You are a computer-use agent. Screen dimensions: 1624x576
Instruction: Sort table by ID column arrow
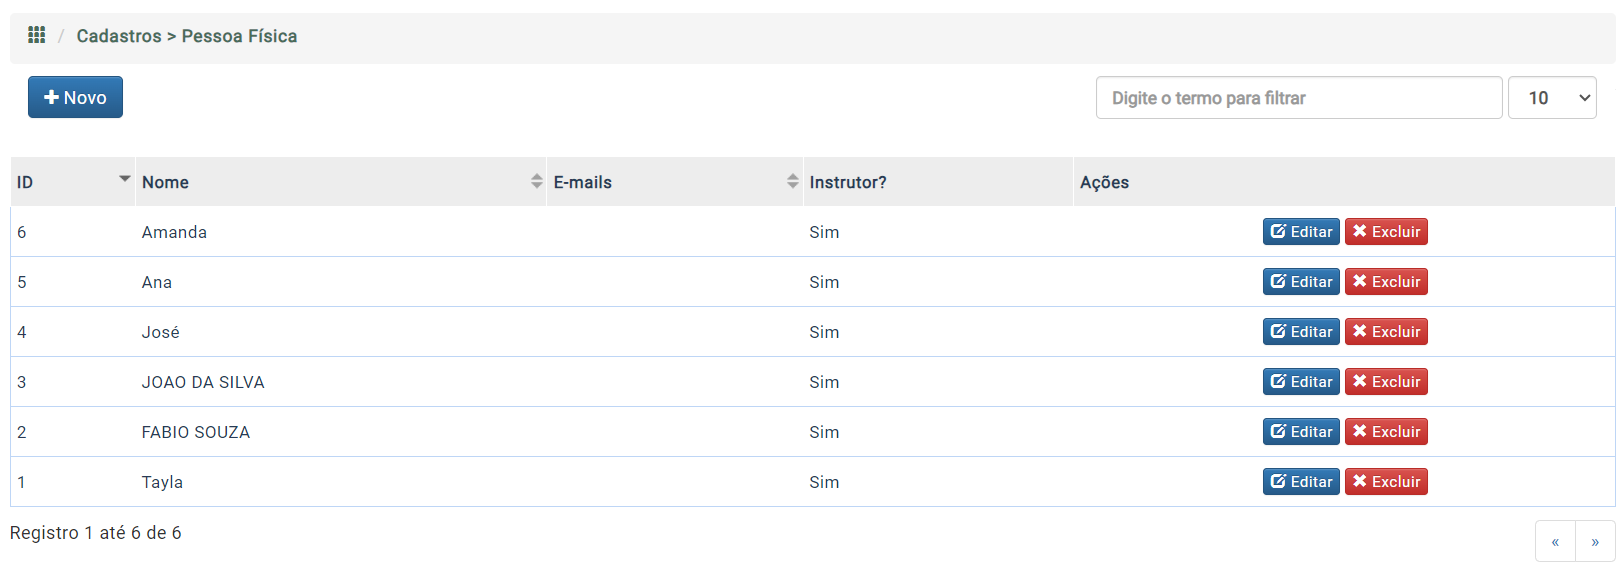point(125,179)
